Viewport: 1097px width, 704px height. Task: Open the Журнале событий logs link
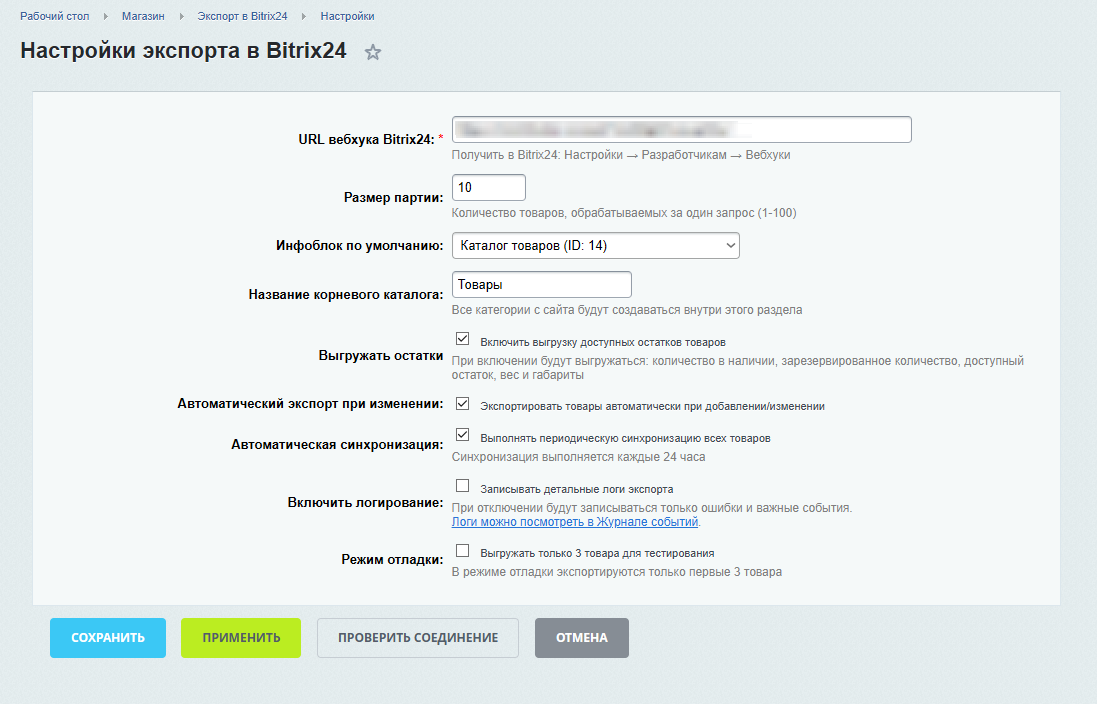575,522
